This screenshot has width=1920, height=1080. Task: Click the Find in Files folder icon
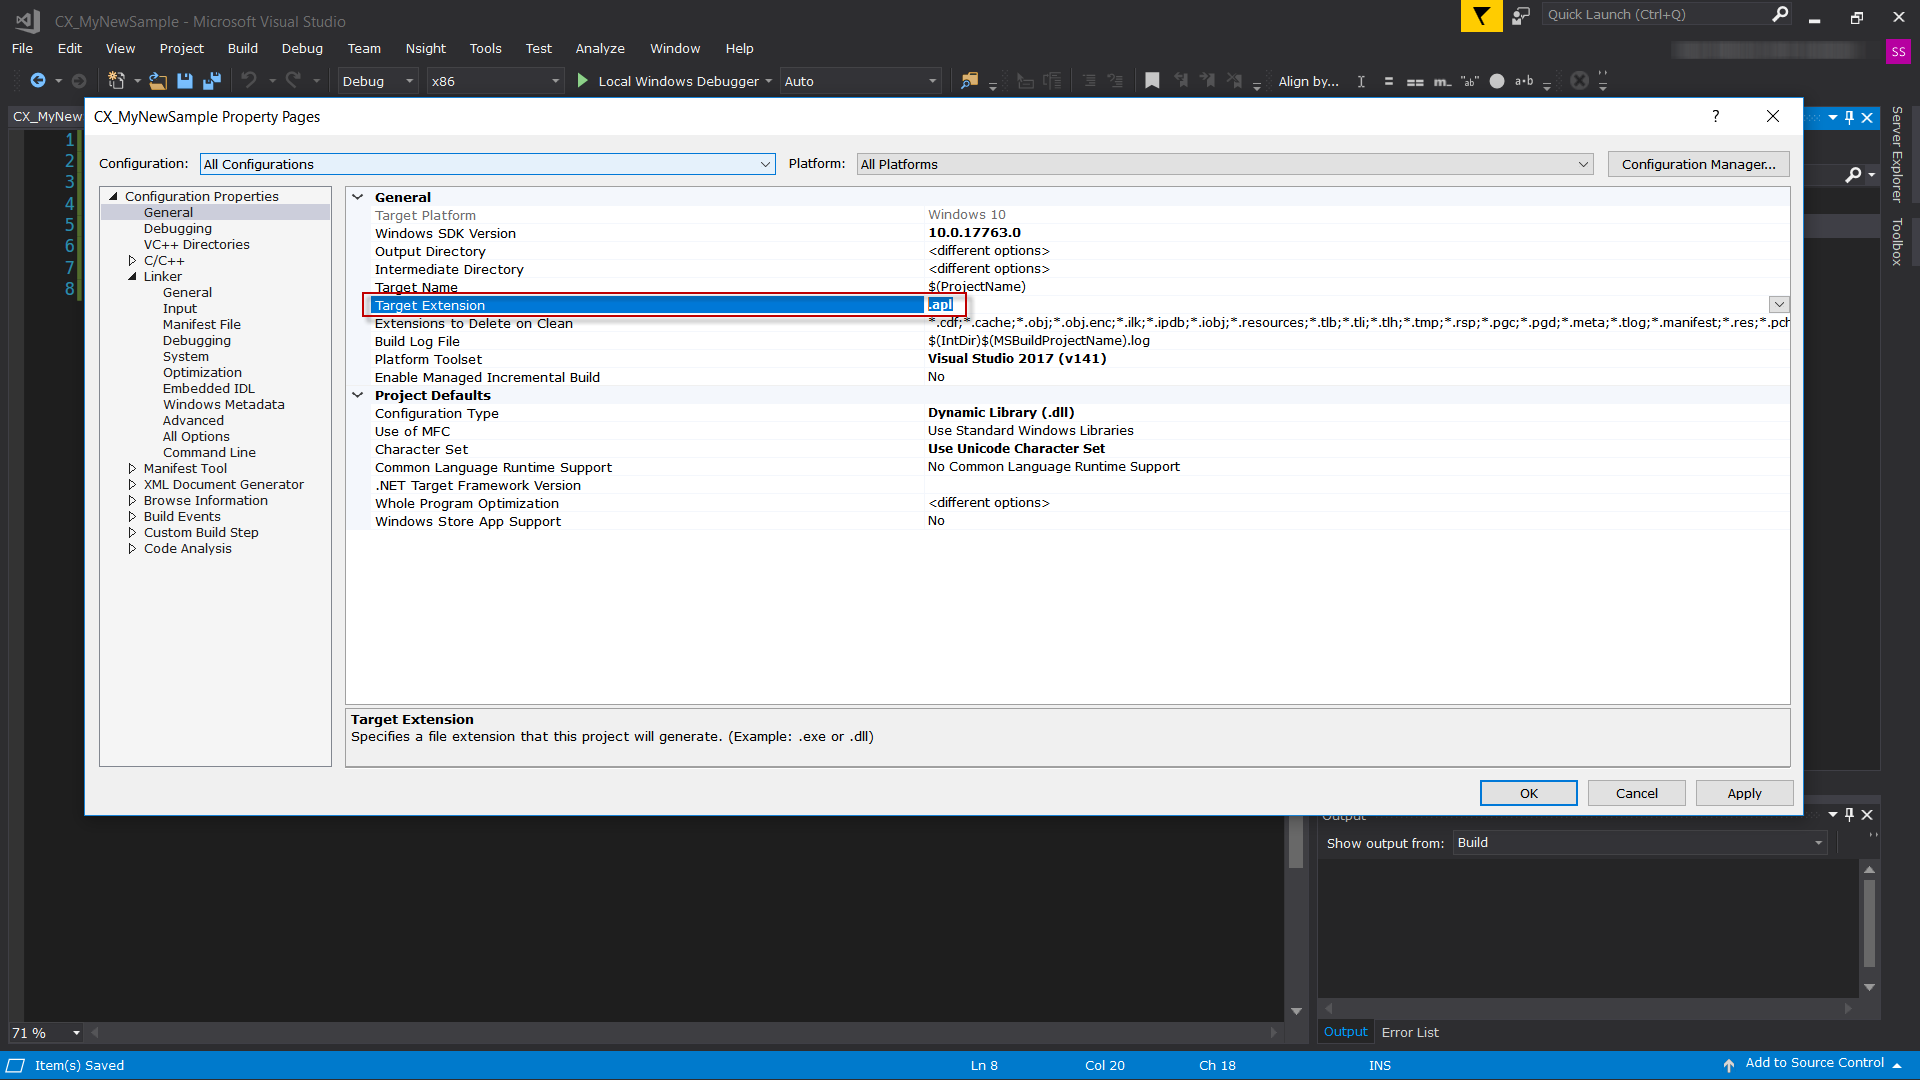[969, 81]
